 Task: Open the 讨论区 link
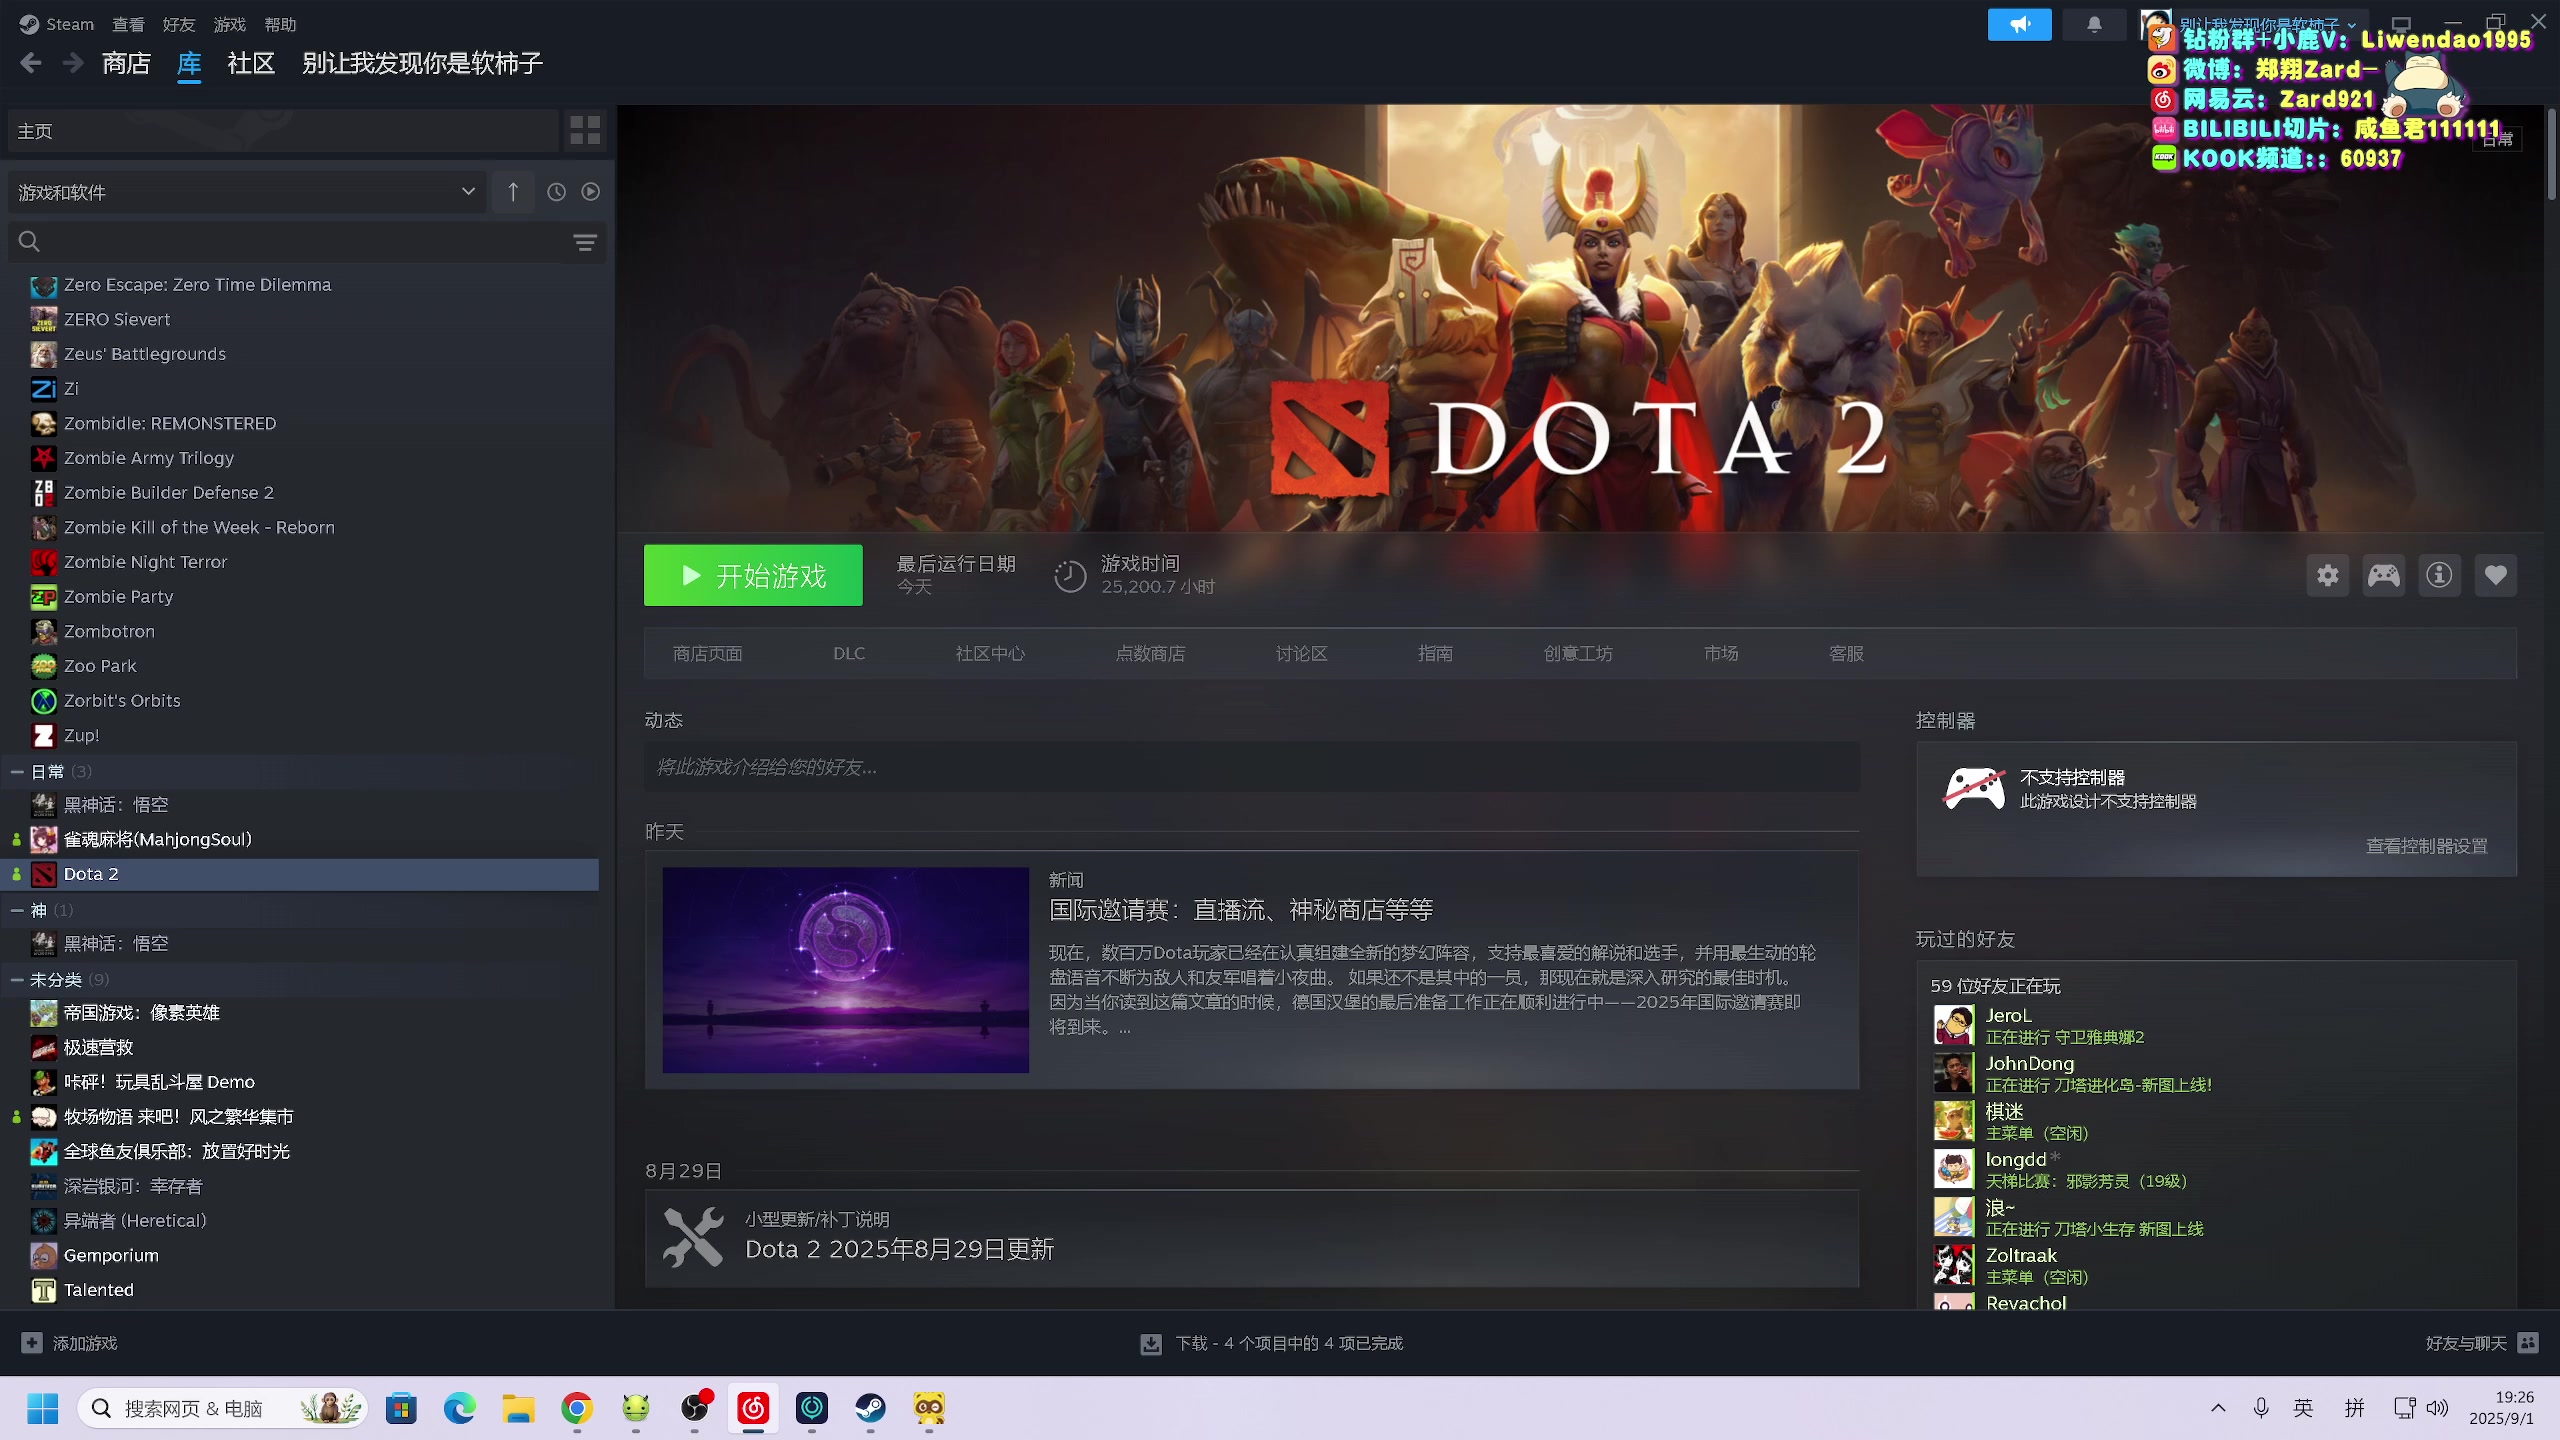pyautogui.click(x=1301, y=653)
